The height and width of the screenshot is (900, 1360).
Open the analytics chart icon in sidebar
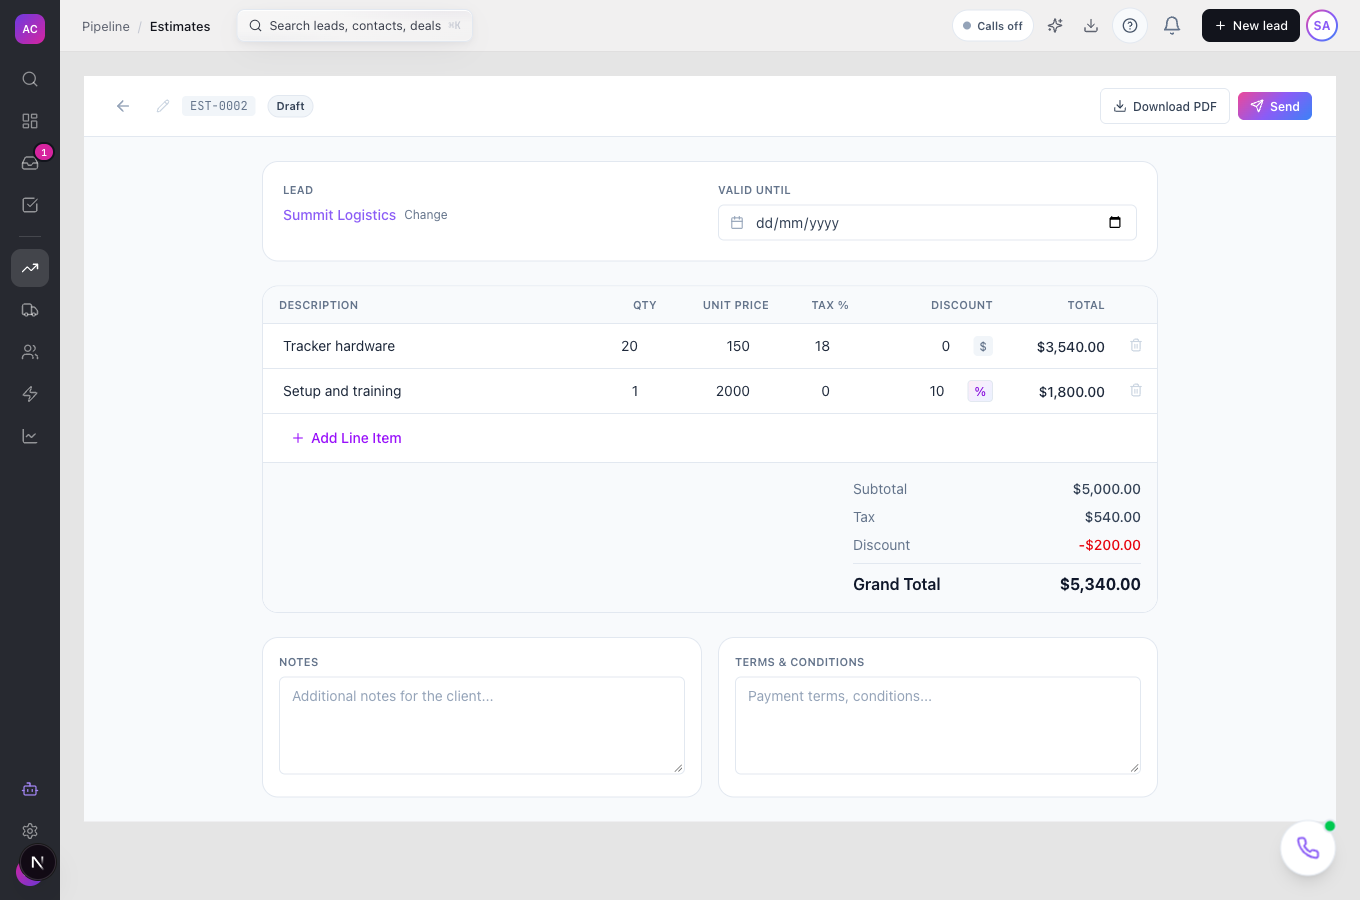pos(30,436)
